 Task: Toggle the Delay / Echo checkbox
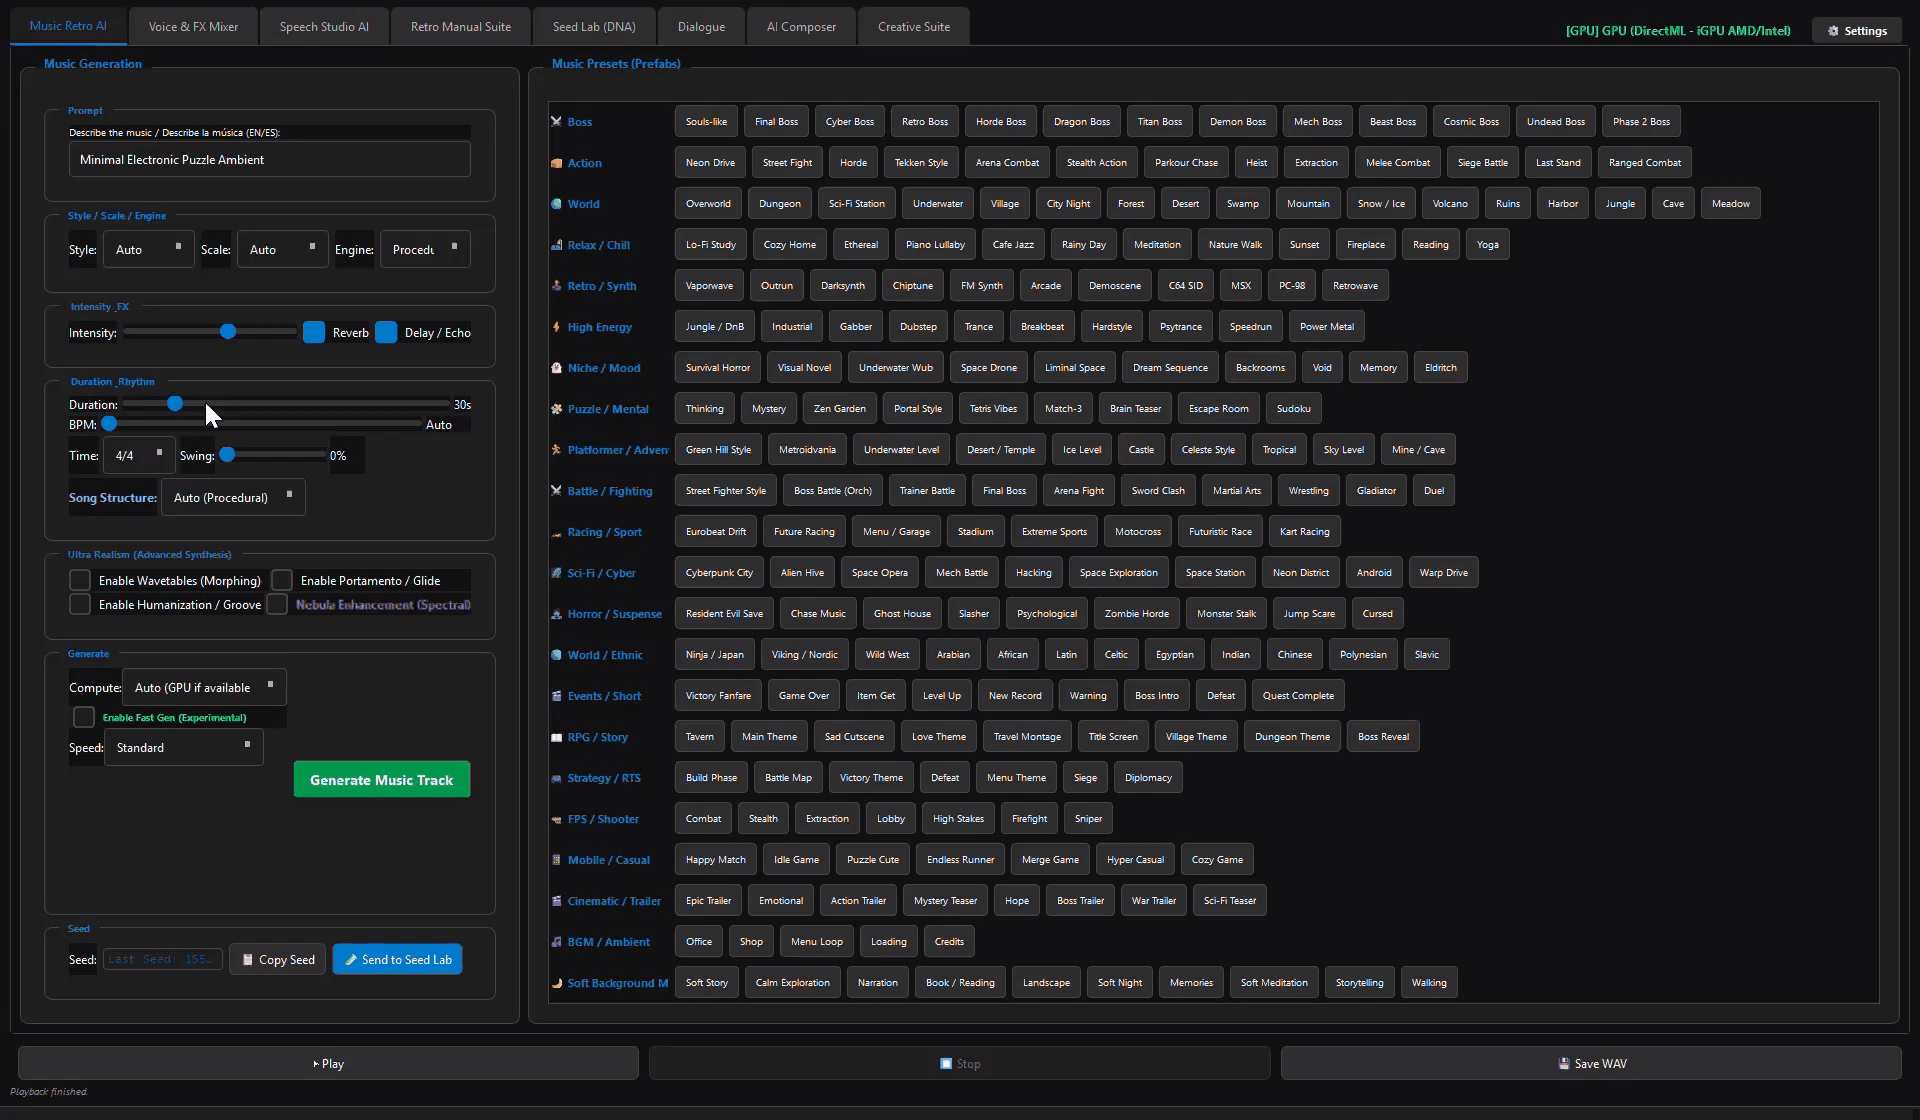386,333
